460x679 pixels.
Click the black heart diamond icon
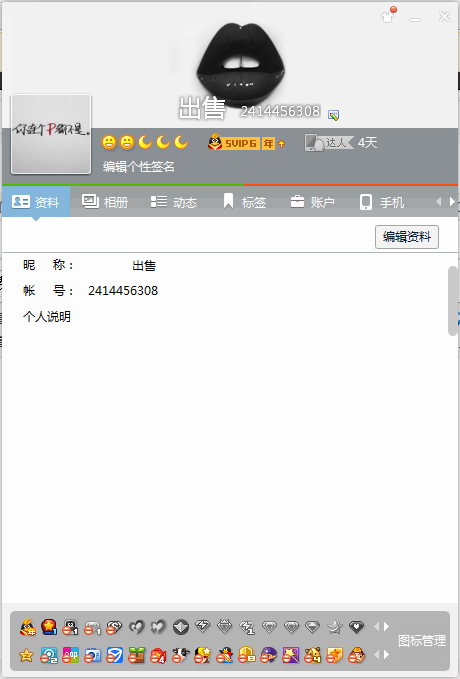356,627
